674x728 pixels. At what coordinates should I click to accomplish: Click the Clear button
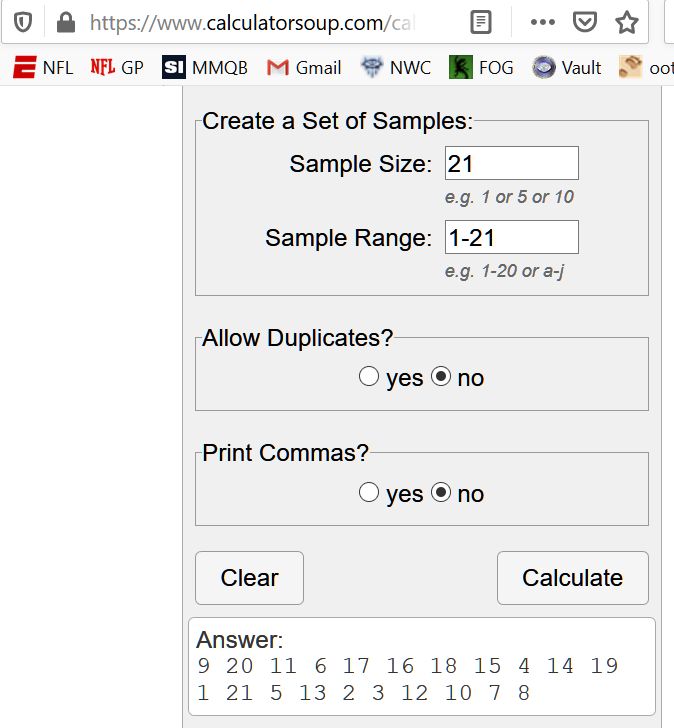click(249, 578)
